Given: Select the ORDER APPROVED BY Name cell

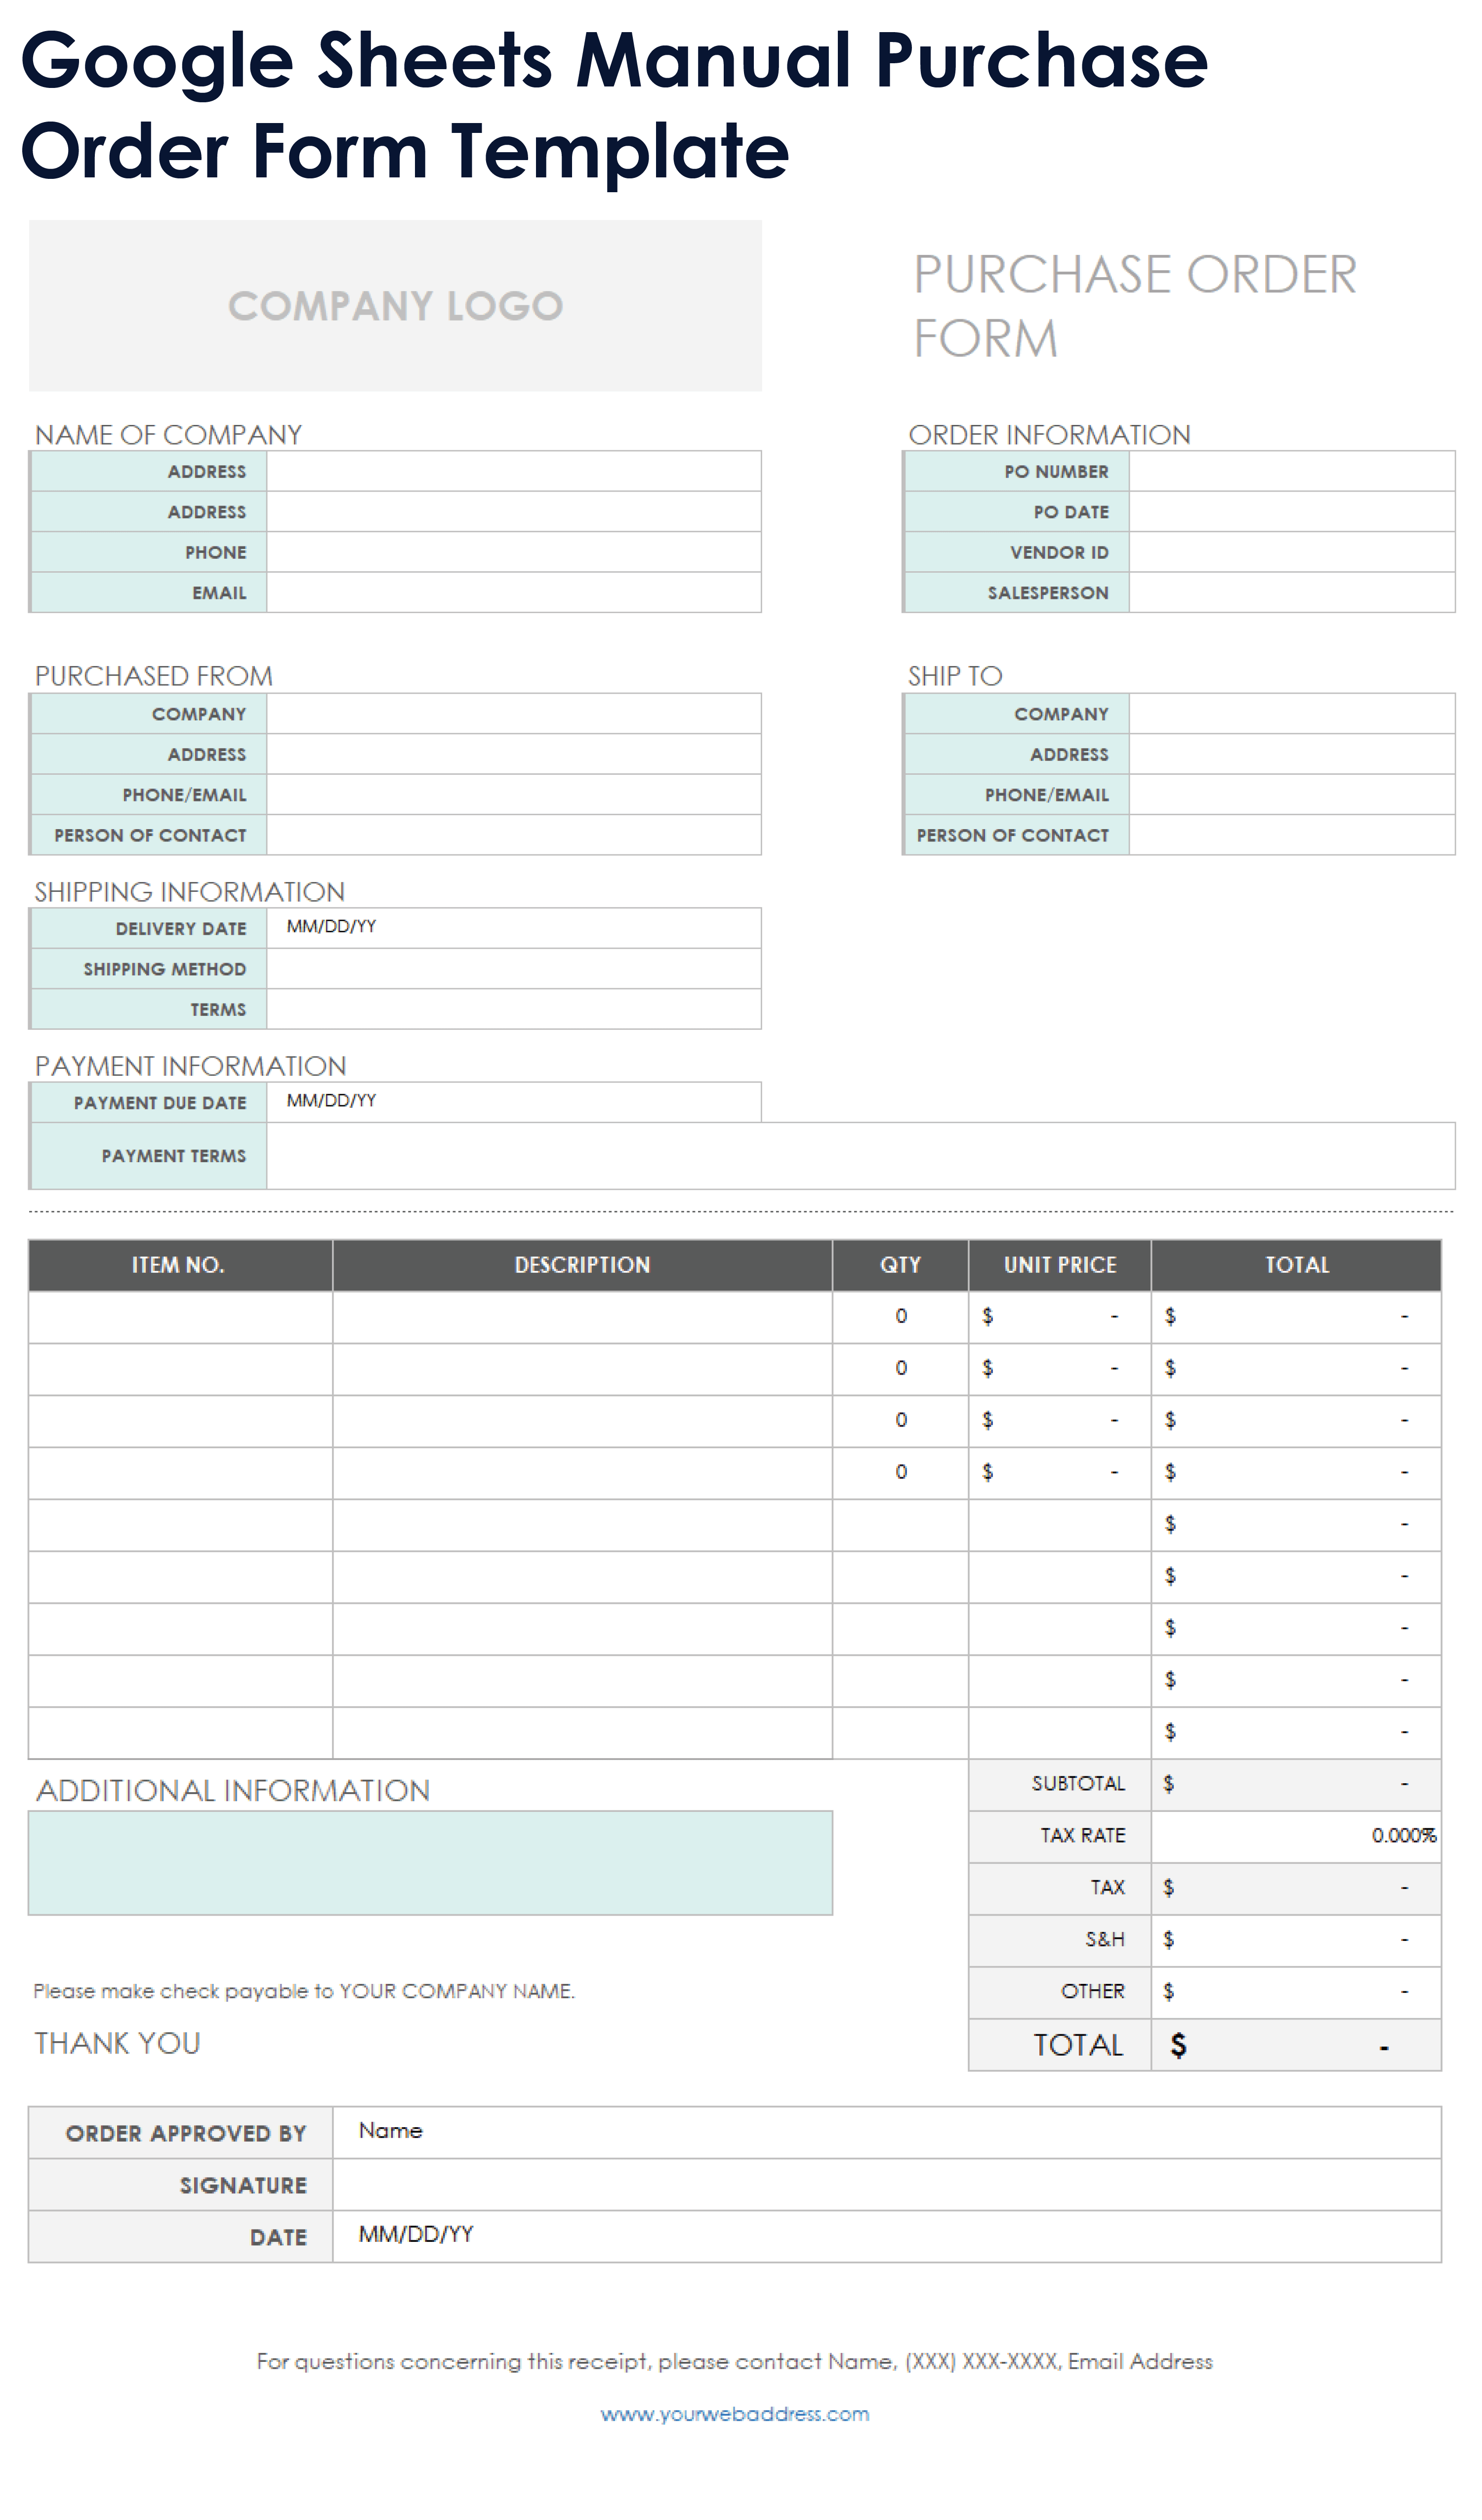Looking at the screenshot, I should [x=887, y=2133].
